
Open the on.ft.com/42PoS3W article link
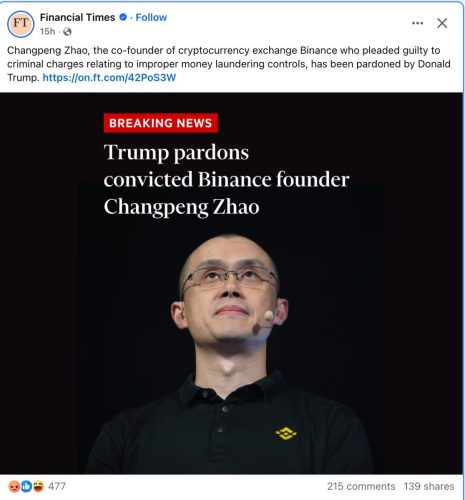(109, 78)
